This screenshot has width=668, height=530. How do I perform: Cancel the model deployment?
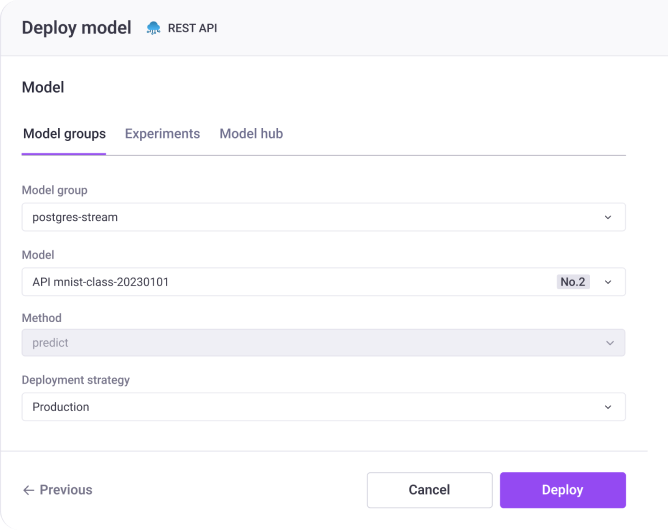(x=429, y=490)
